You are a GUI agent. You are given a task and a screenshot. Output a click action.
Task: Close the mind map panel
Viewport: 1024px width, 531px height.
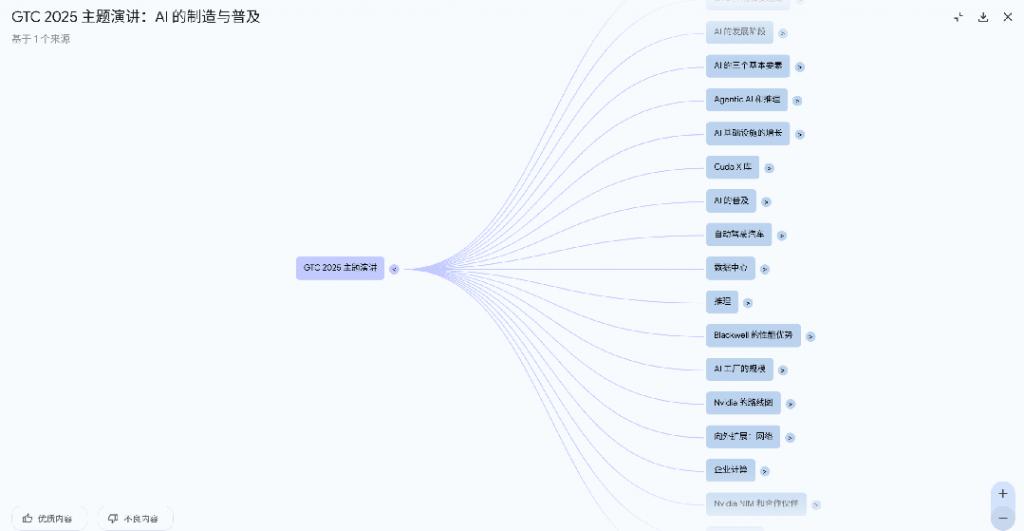1008,17
